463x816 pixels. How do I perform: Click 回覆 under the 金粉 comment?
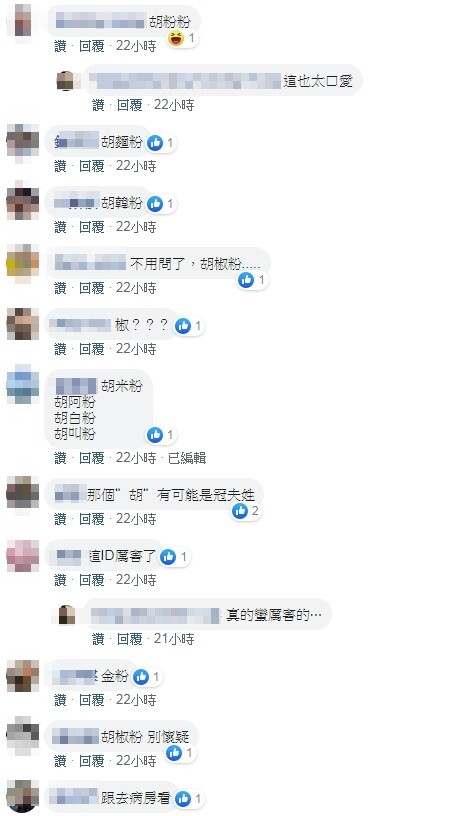92,699
